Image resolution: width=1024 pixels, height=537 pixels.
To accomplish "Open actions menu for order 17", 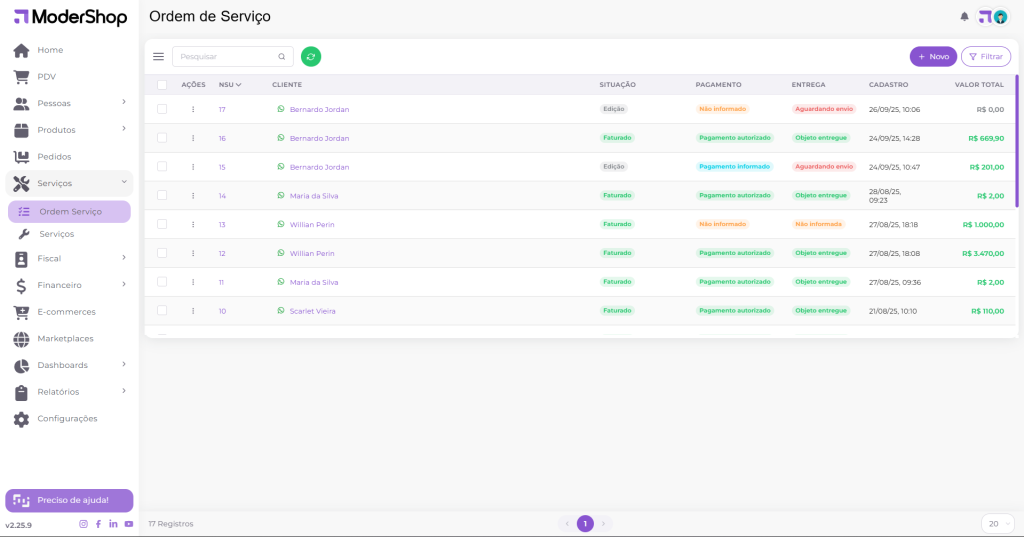I will point(193,109).
